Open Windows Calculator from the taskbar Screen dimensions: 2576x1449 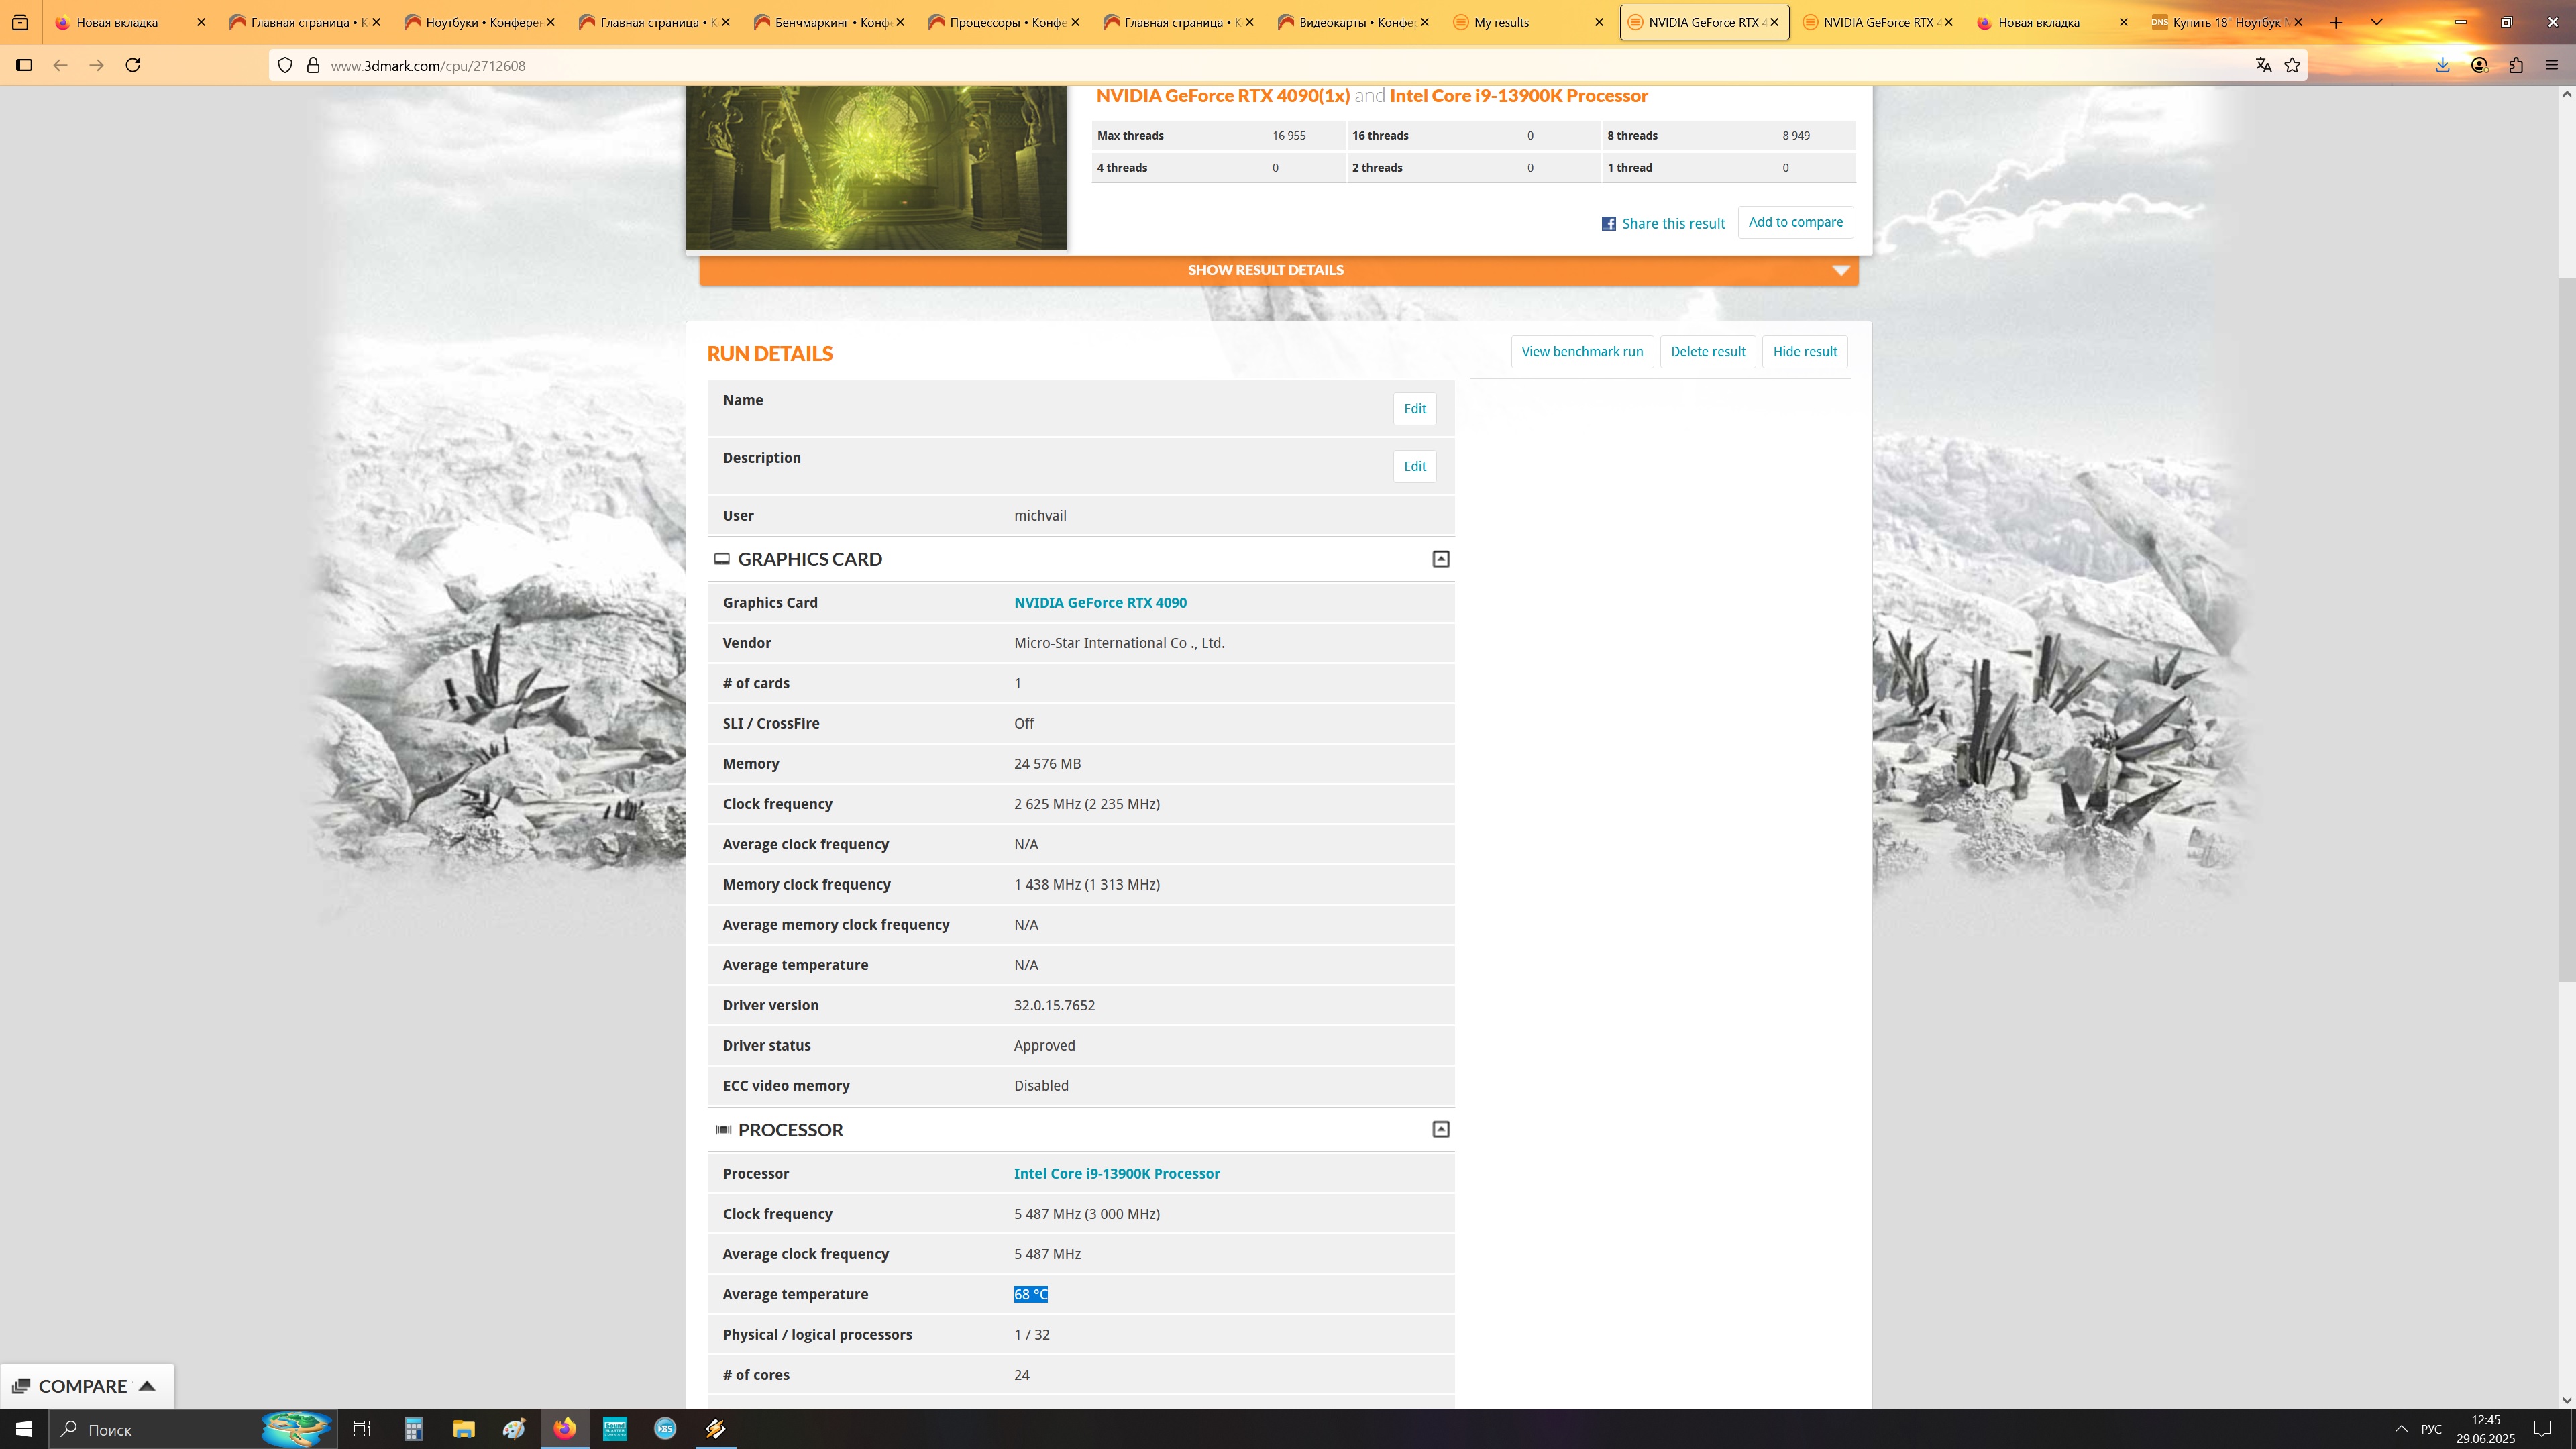413,1428
